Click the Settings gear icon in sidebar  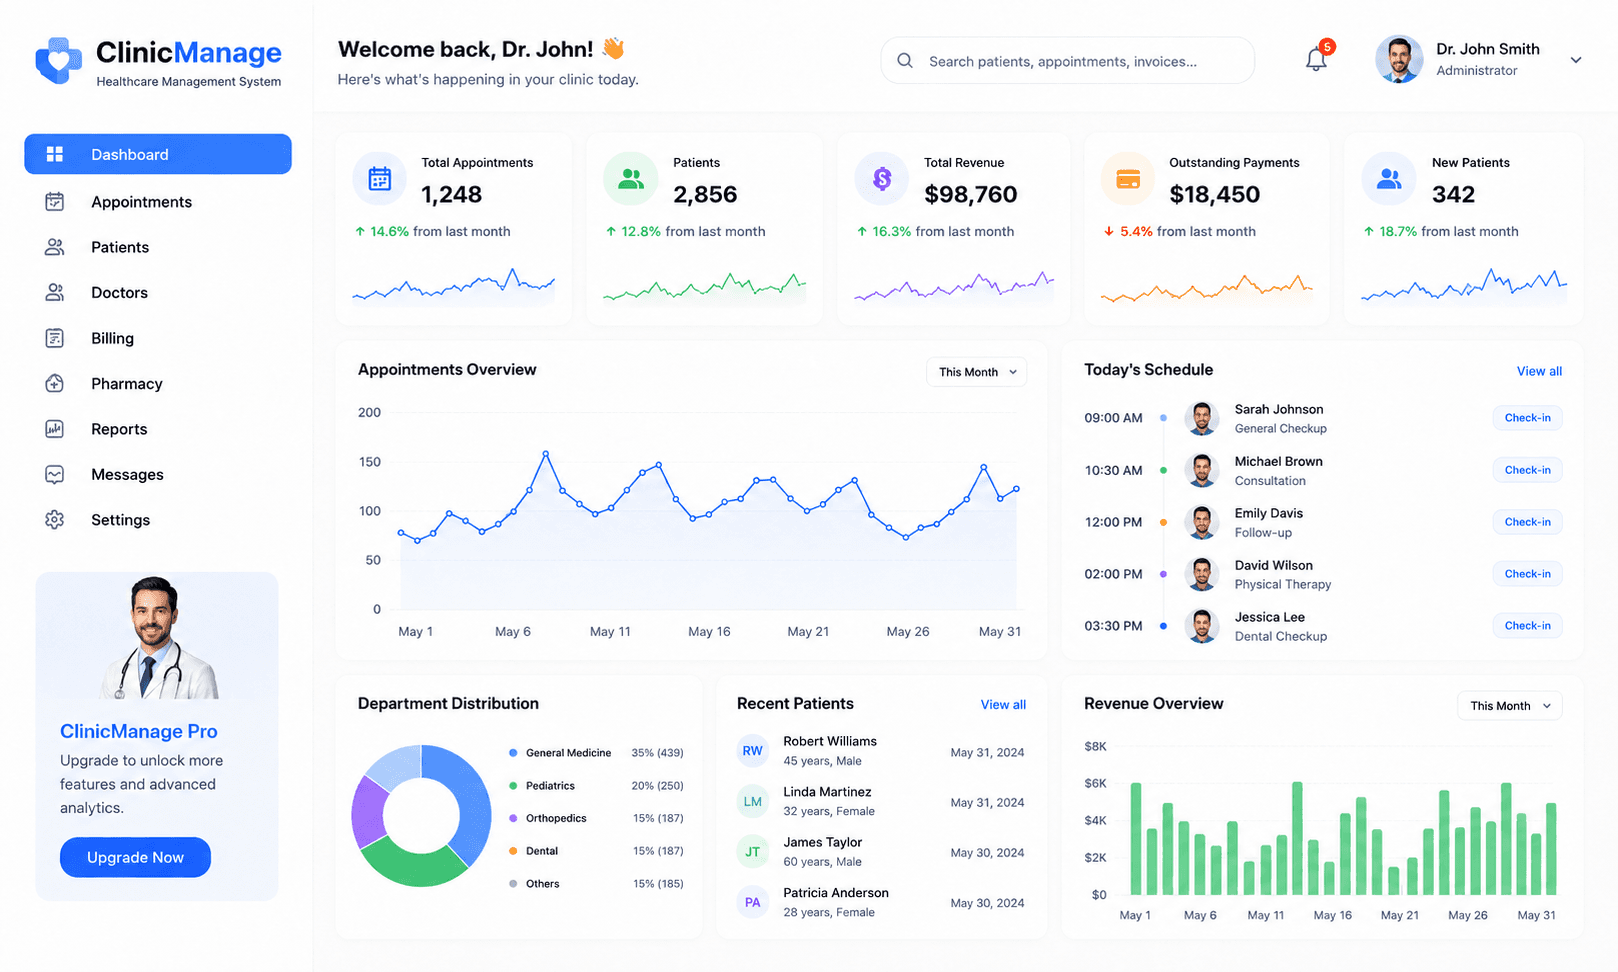point(55,520)
